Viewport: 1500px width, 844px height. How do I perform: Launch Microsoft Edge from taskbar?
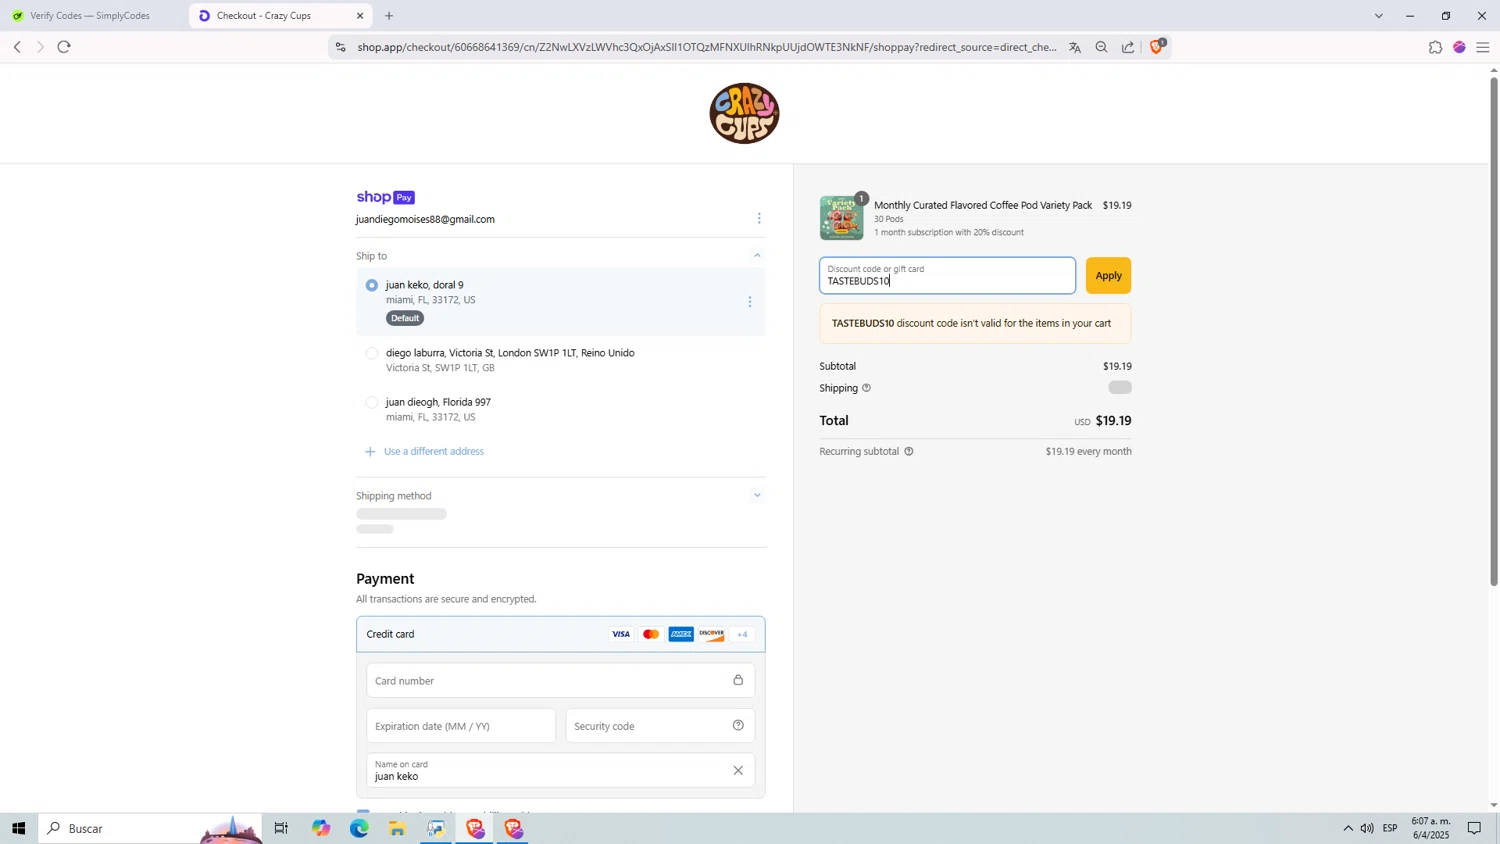pyautogui.click(x=359, y=828)
